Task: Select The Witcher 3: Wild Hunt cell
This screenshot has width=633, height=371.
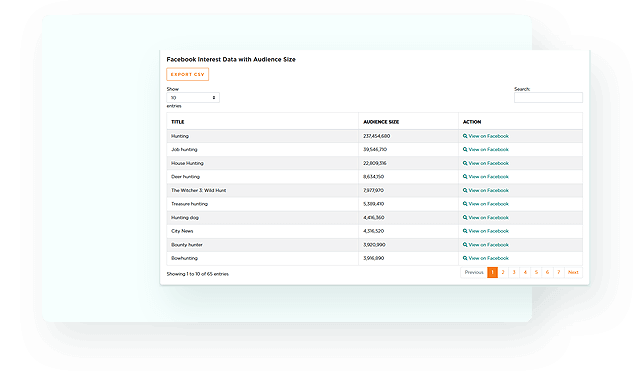Action: point(262,190)
